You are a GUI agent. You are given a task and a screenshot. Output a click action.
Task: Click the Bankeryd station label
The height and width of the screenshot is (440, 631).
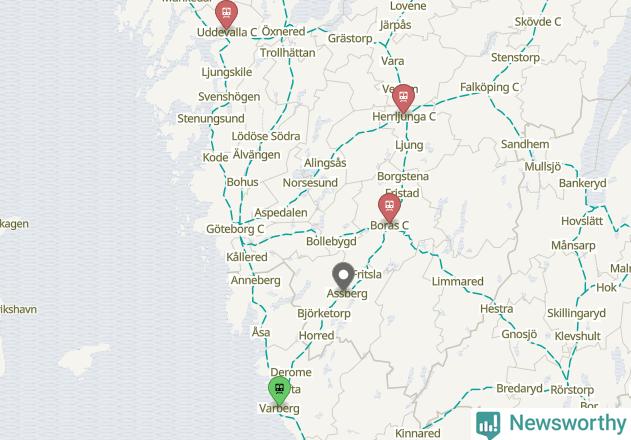pyautogui.click(x=582, y=183)
